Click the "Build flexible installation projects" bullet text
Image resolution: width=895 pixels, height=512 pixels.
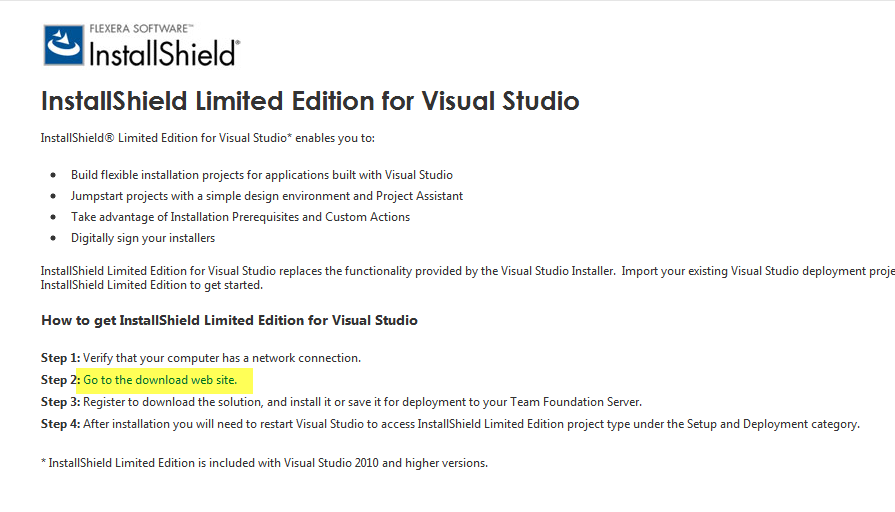262,175
